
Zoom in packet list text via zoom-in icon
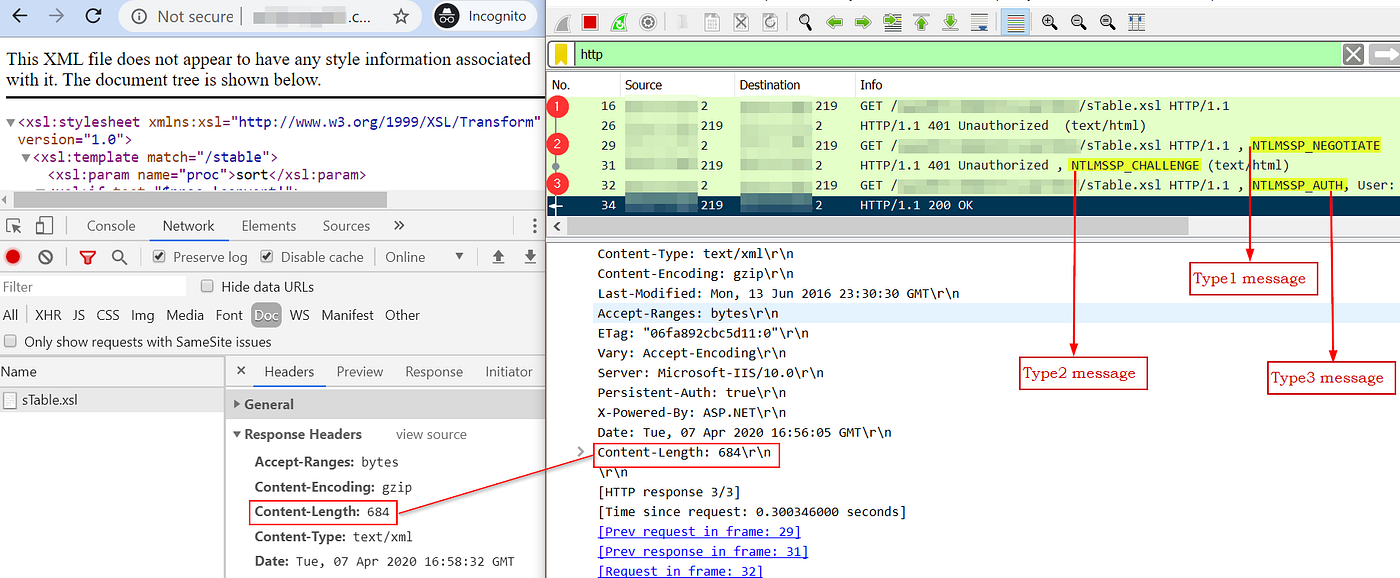1049,22
